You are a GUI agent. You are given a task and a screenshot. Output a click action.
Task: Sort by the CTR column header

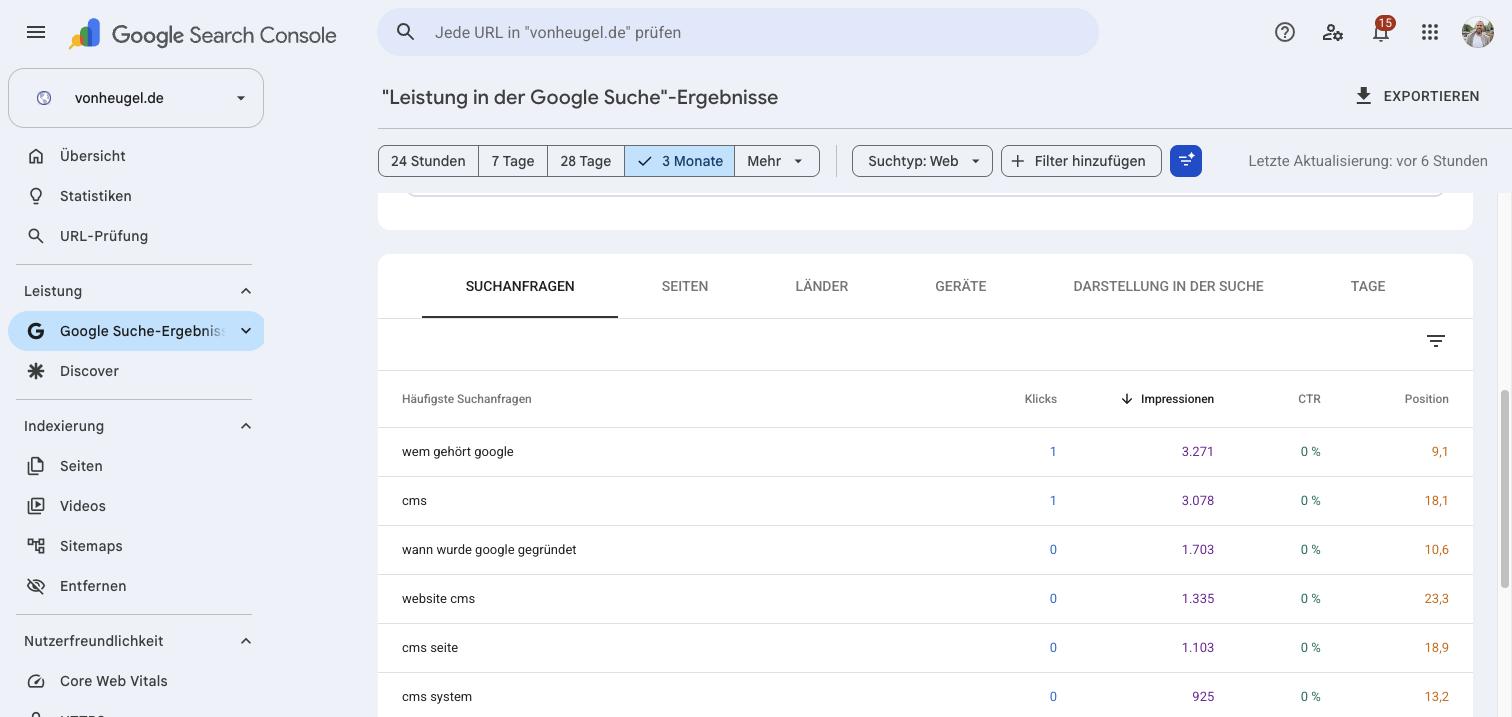(1309, 399)
